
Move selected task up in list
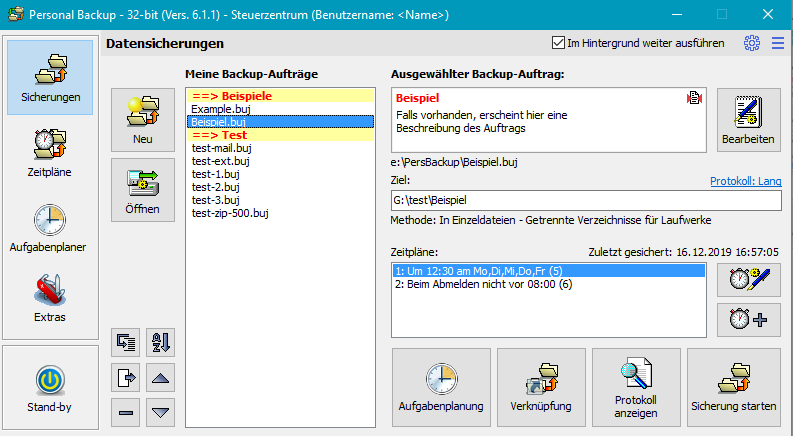pos(160,377)
